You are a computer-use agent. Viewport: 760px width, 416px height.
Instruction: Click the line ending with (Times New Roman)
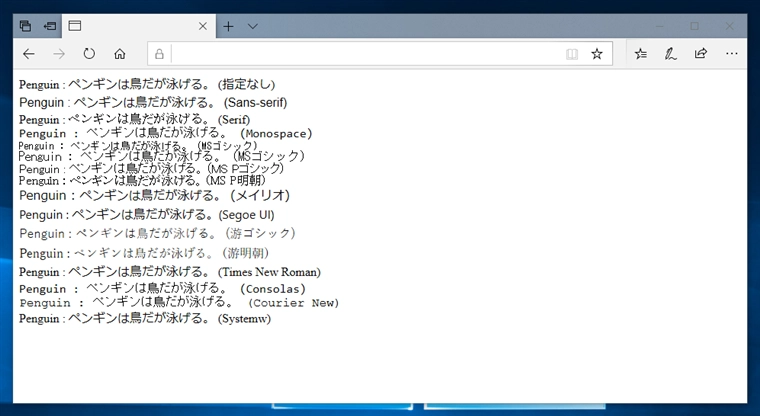pos(170,272)
